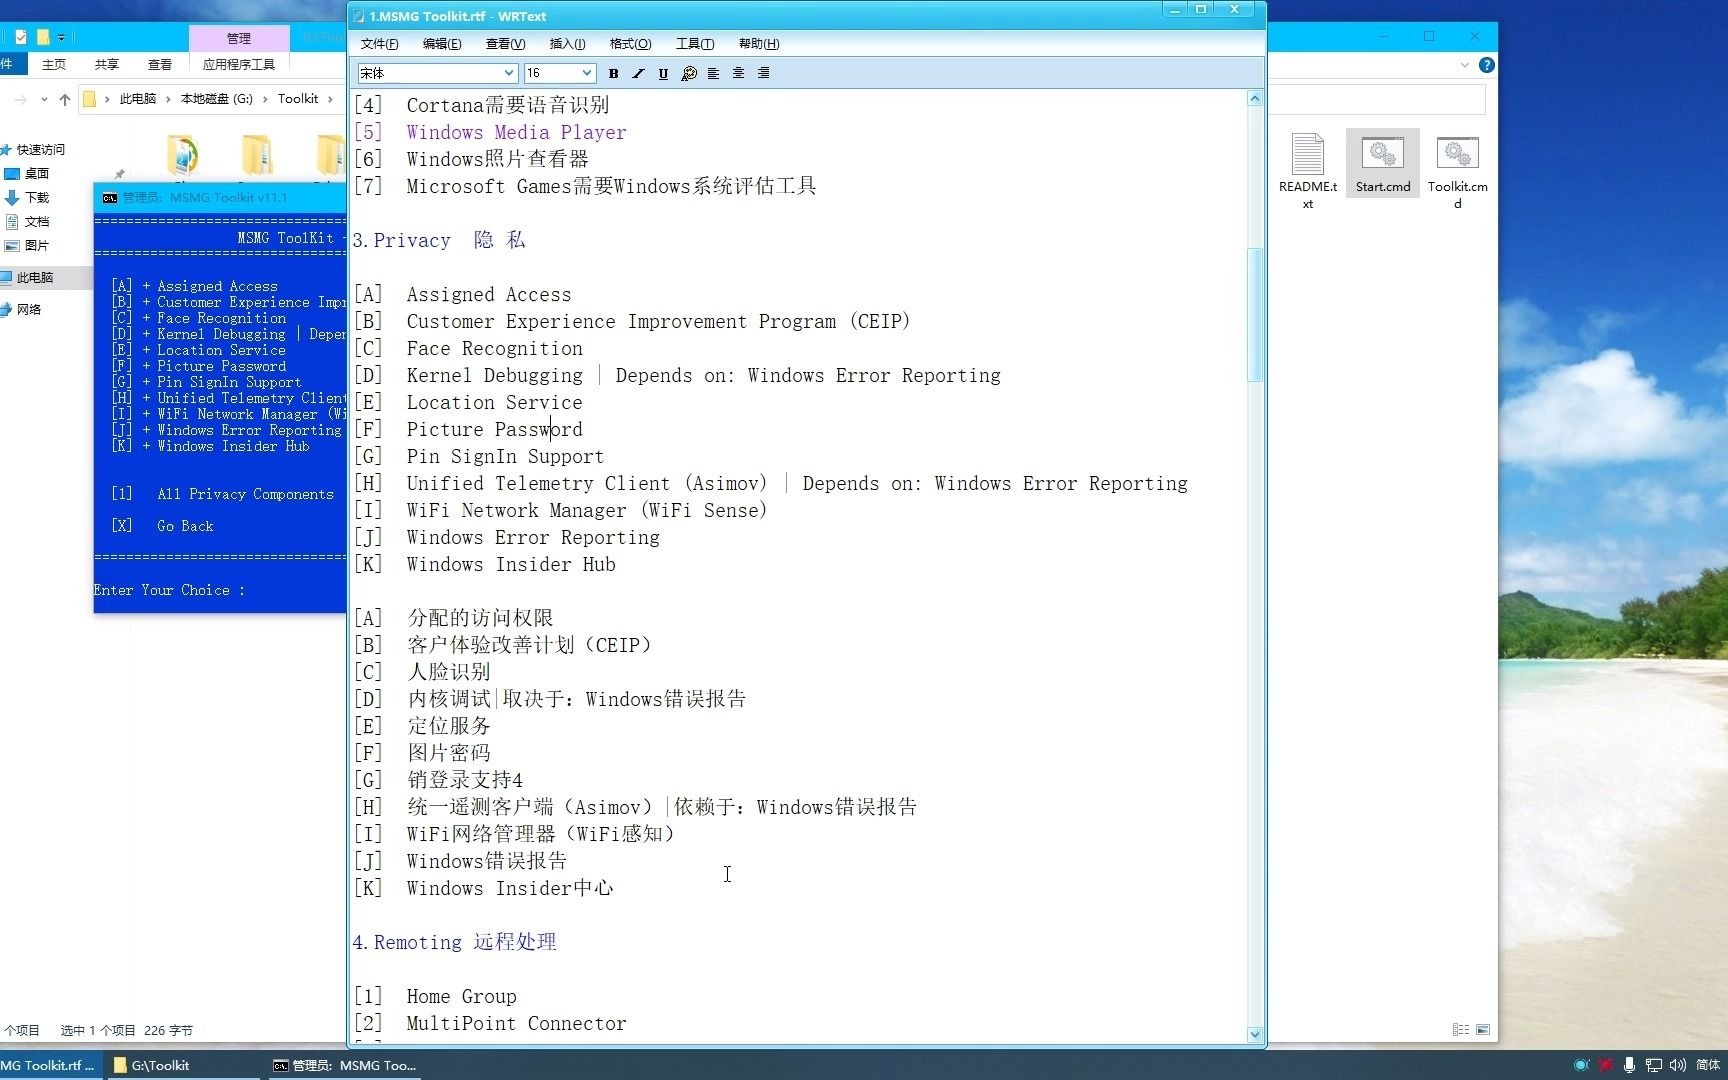Click the WRText scrollbar down arrow
The width and height of the screenshot is (1728, 1080).
pos(1255,1034)
